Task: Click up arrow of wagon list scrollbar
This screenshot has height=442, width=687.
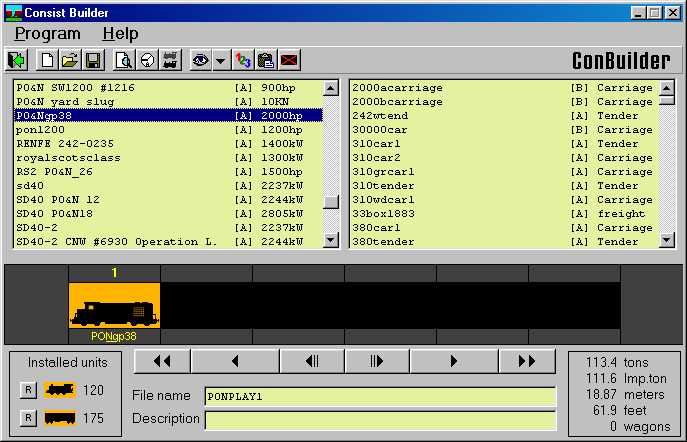Action: point(666,88)
